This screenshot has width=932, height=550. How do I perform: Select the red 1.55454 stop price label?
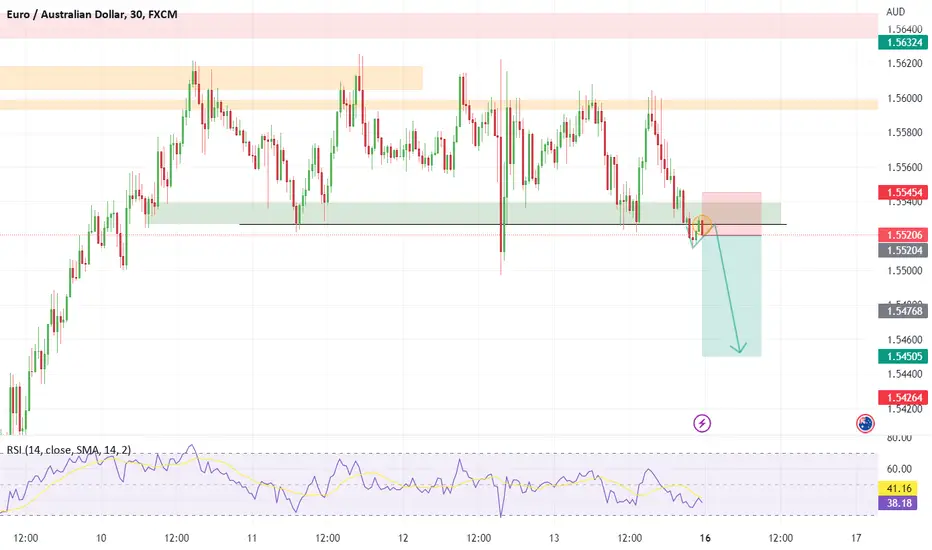[903, 192]
